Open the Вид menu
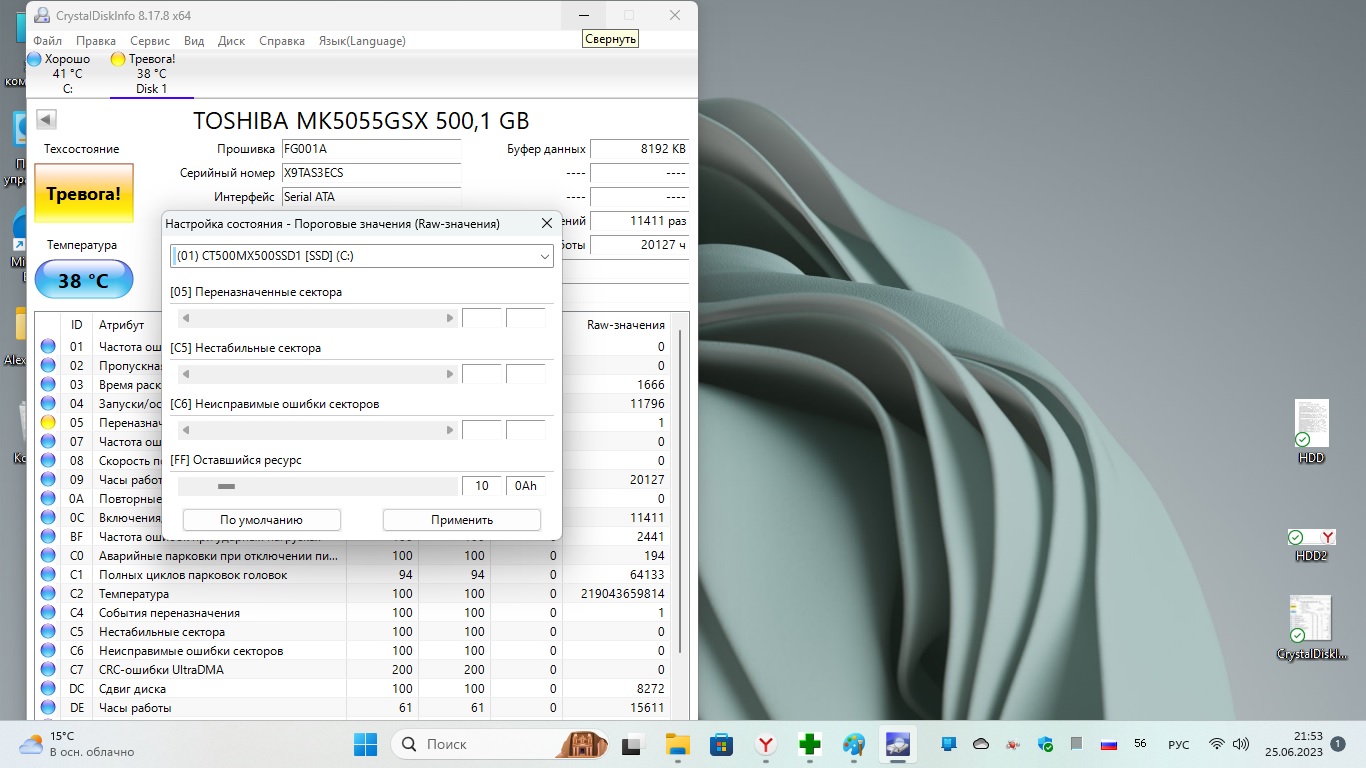The height and width of the screenshot is (768, 1366). click(x=194, y=41)
